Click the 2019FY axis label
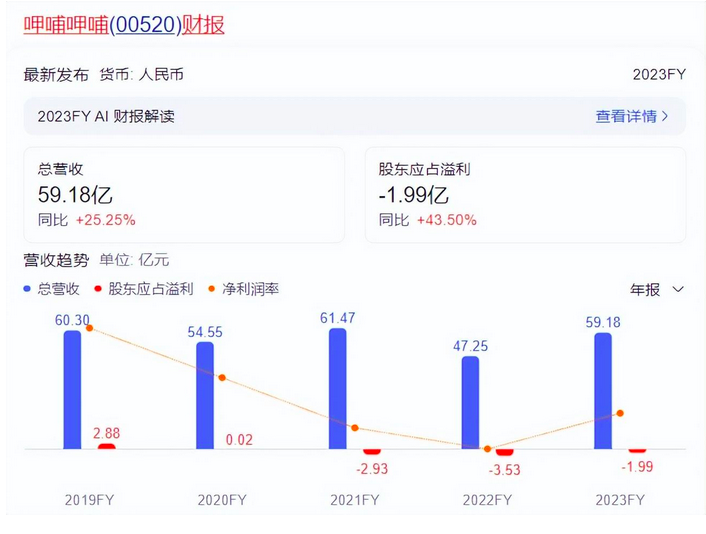 click(x=89, y=500)
